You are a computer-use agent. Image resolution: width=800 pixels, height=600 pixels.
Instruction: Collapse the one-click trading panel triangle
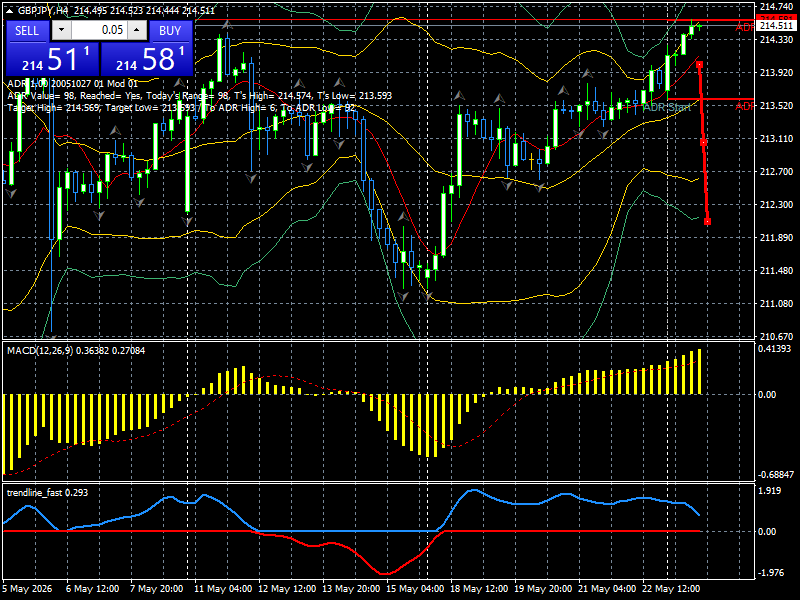[x=10, y=10]
